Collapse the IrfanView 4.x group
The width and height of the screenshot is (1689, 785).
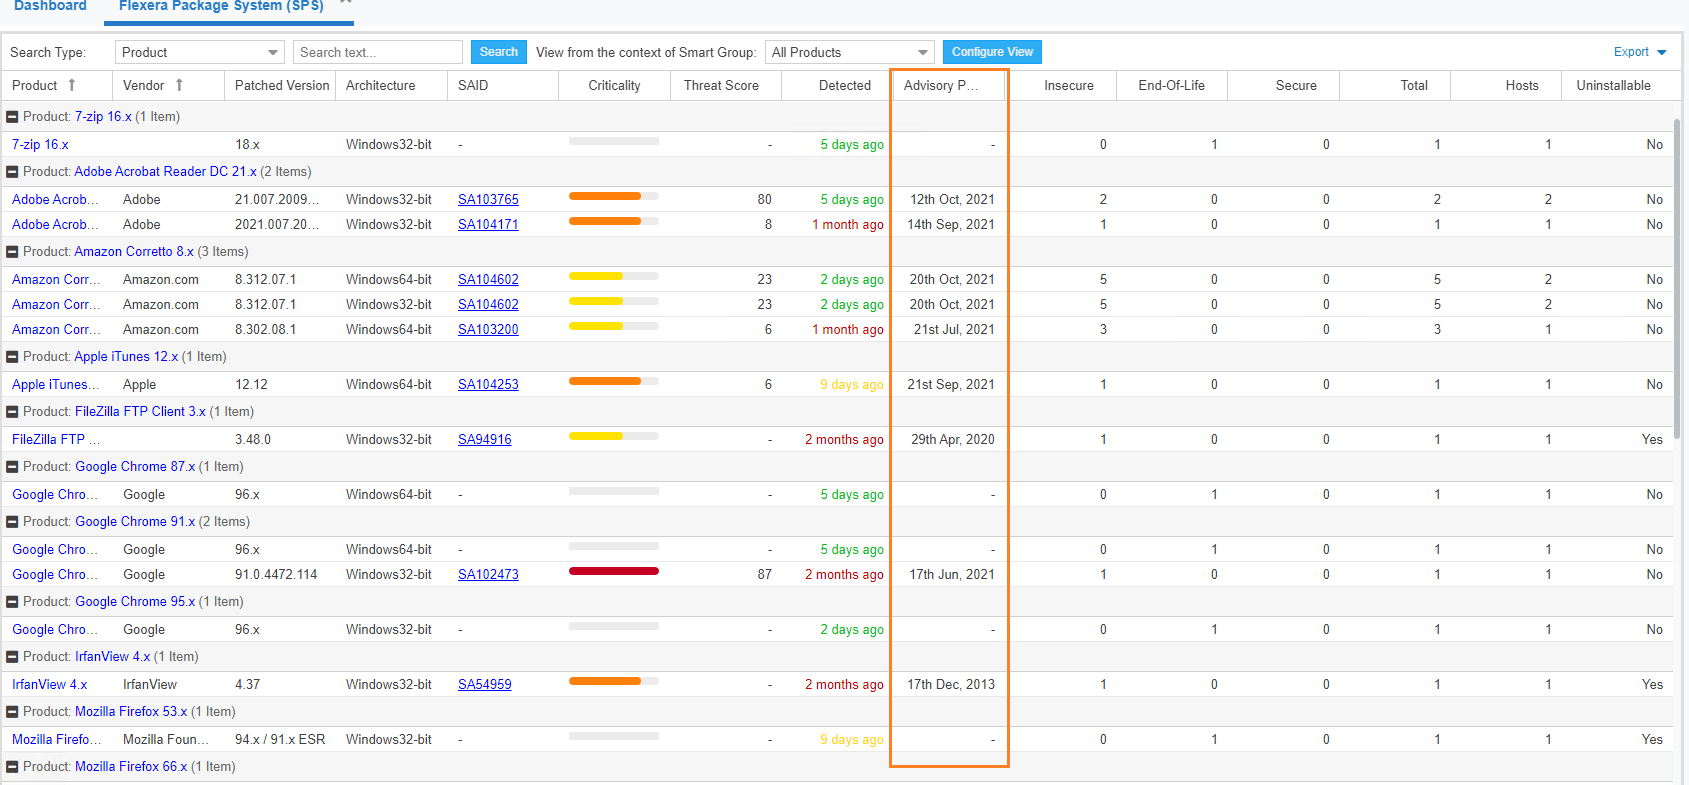coord(13,657)
